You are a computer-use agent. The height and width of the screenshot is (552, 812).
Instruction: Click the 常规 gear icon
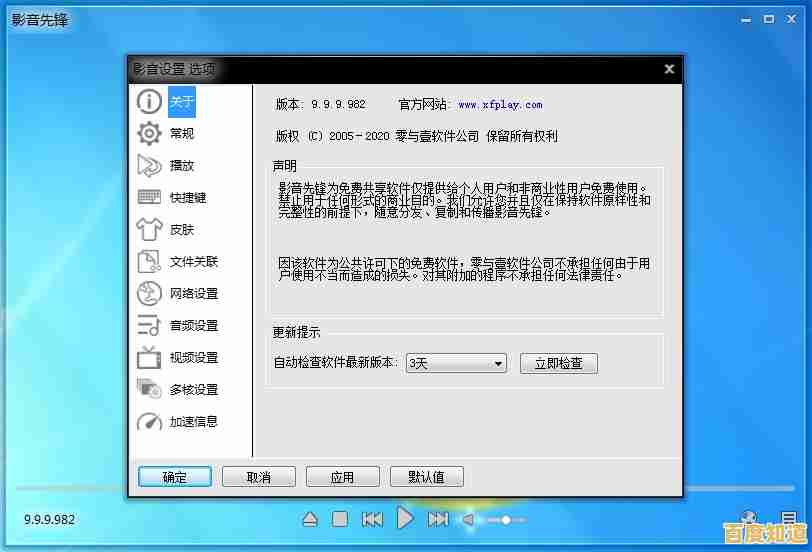149,134
